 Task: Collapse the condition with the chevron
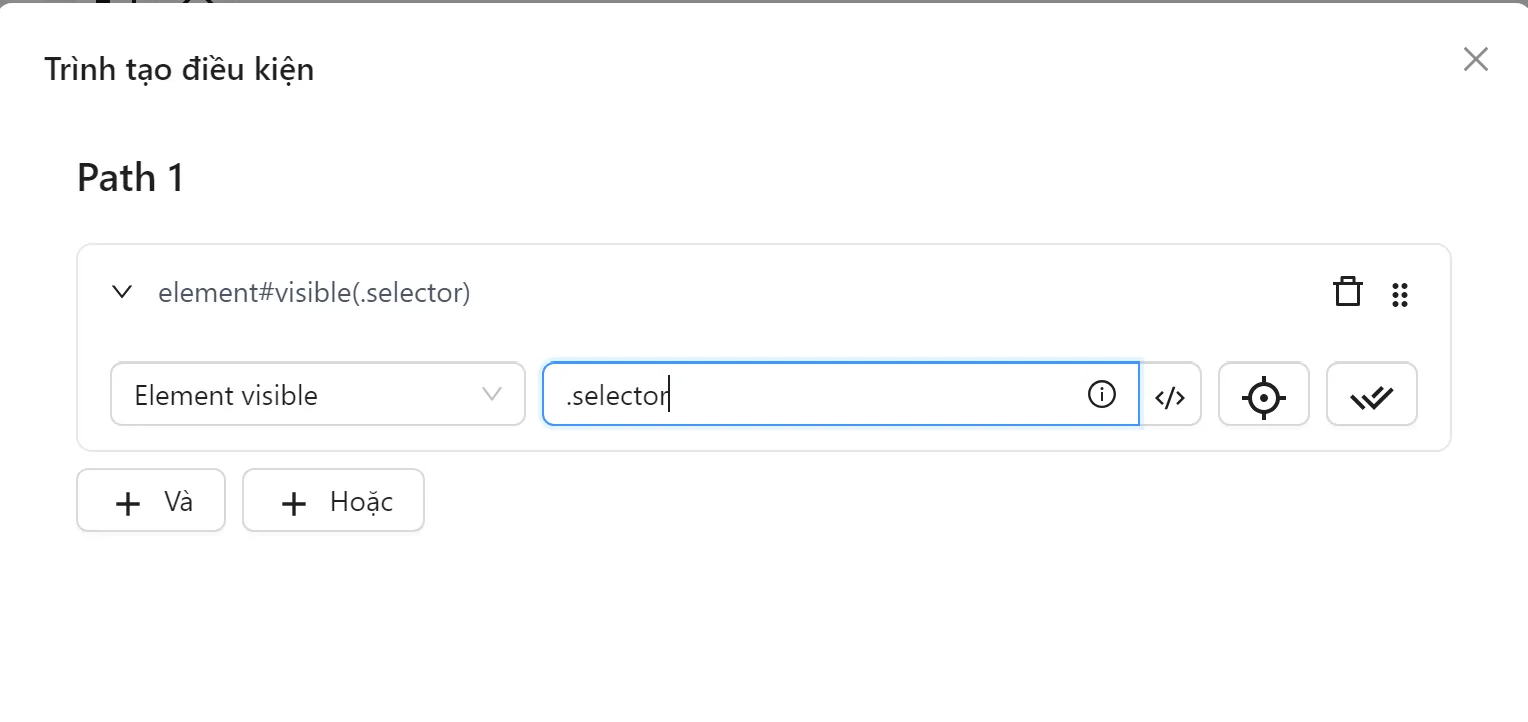(122, 293)
